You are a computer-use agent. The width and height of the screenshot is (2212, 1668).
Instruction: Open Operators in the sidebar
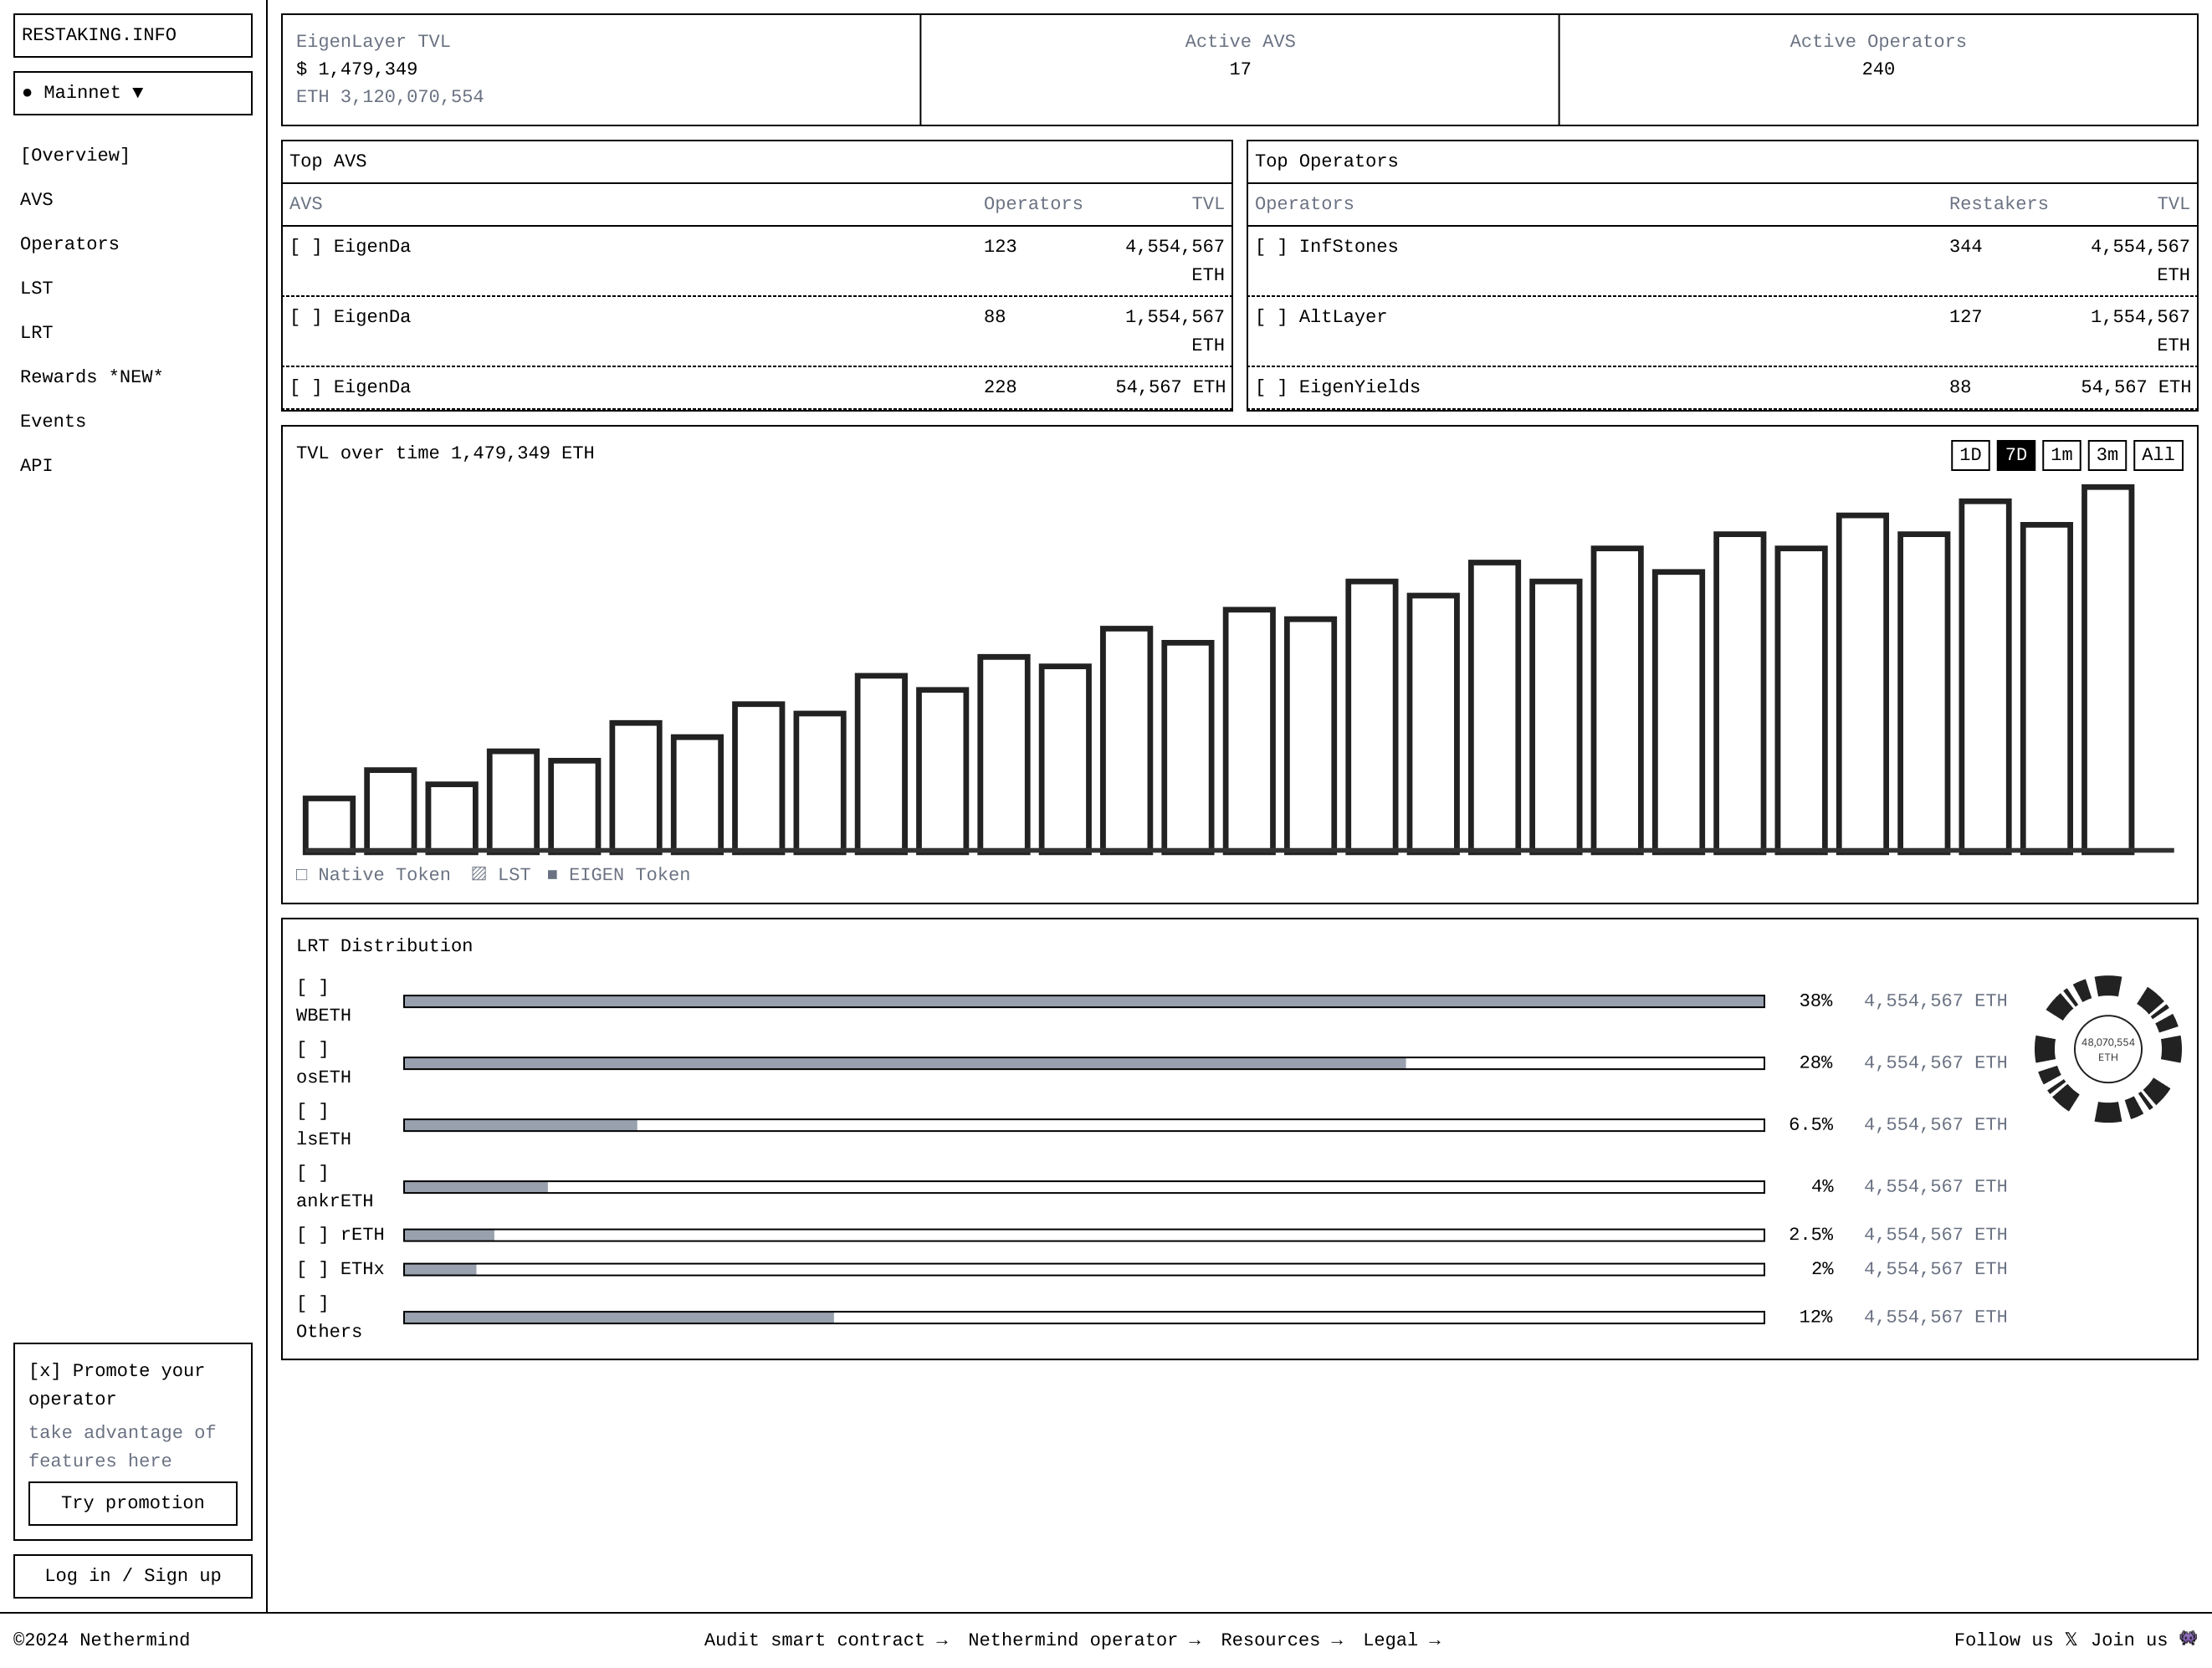pyautogui.click(x=70, y=244)
